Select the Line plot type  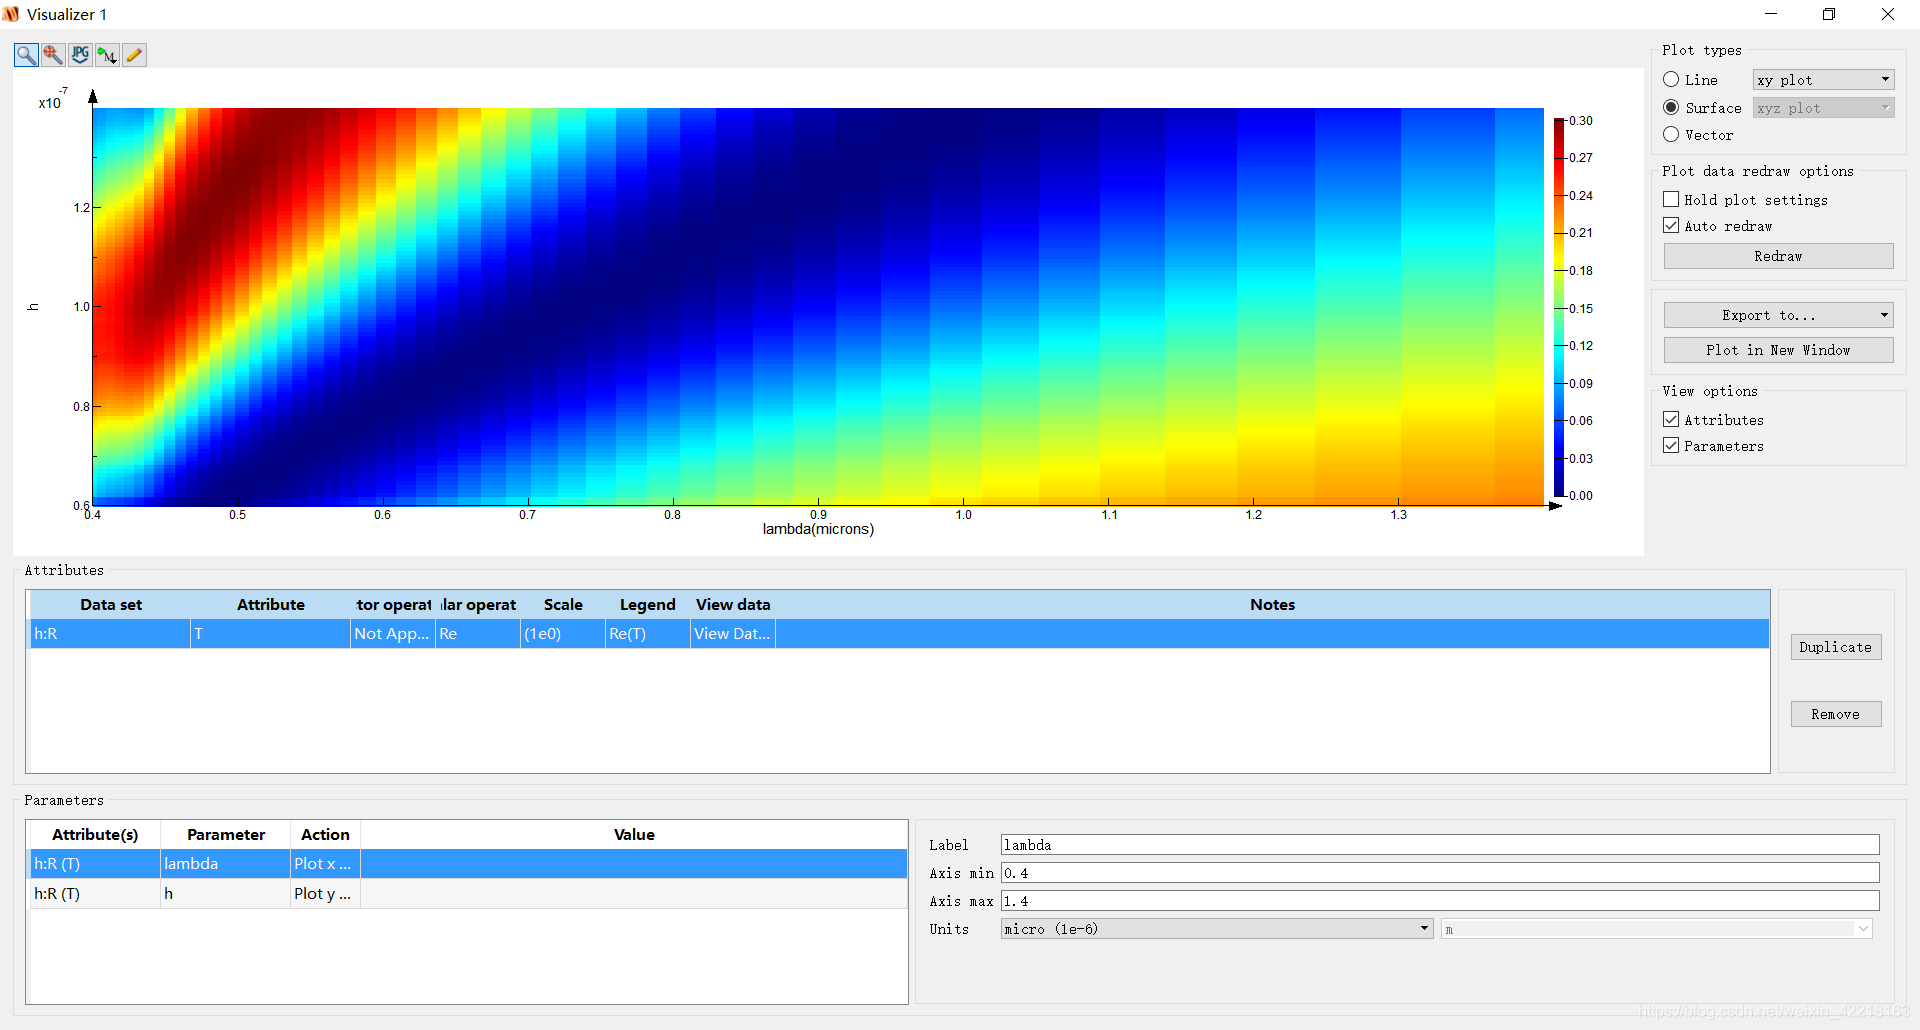coord(1672,79)
